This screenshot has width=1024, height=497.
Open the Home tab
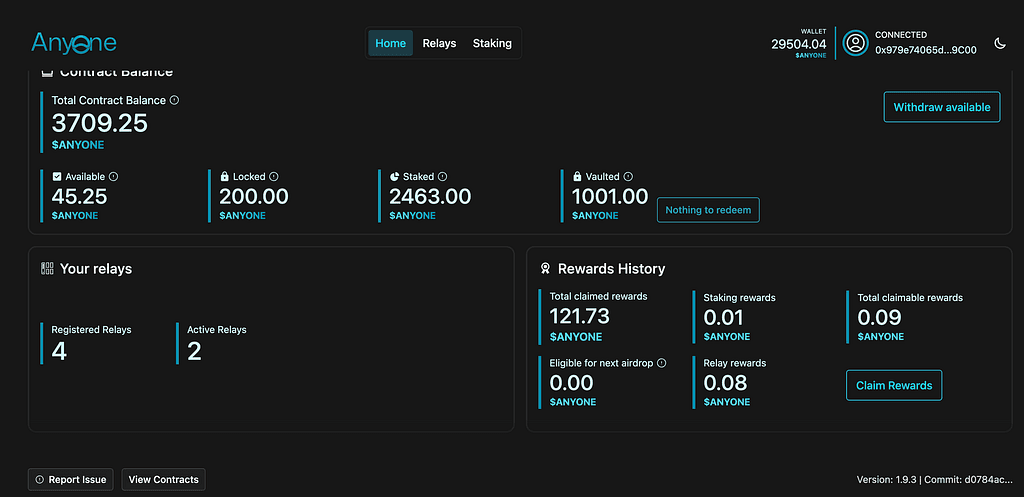tap(390, 43)
